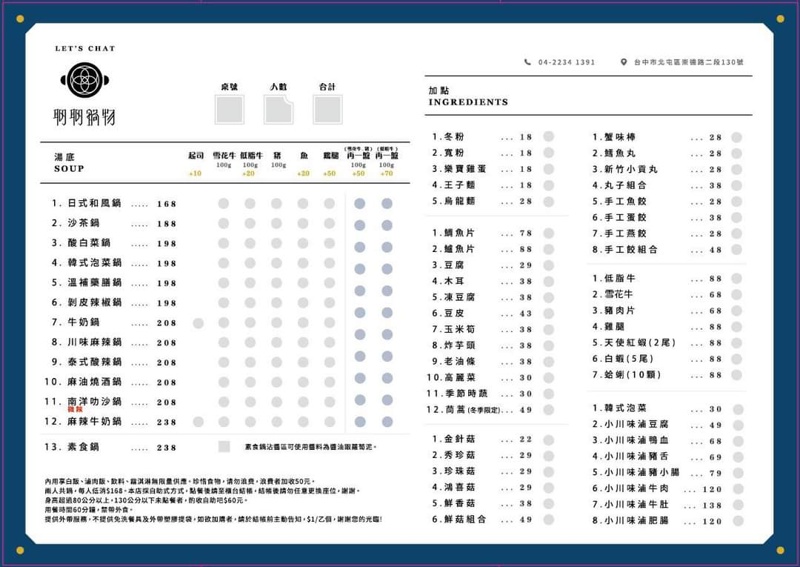
Task: Click the 台中市北屯區 address text
Action: [x=688, y=62]
